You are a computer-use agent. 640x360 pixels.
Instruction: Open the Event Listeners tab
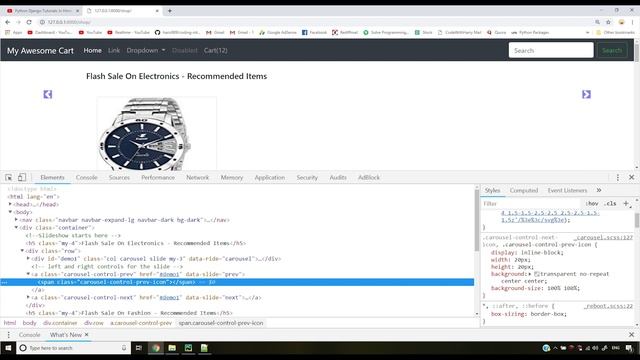567,190
